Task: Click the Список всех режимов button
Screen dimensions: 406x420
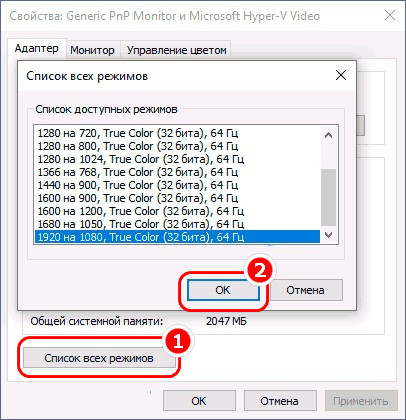Action: point(99,358)
